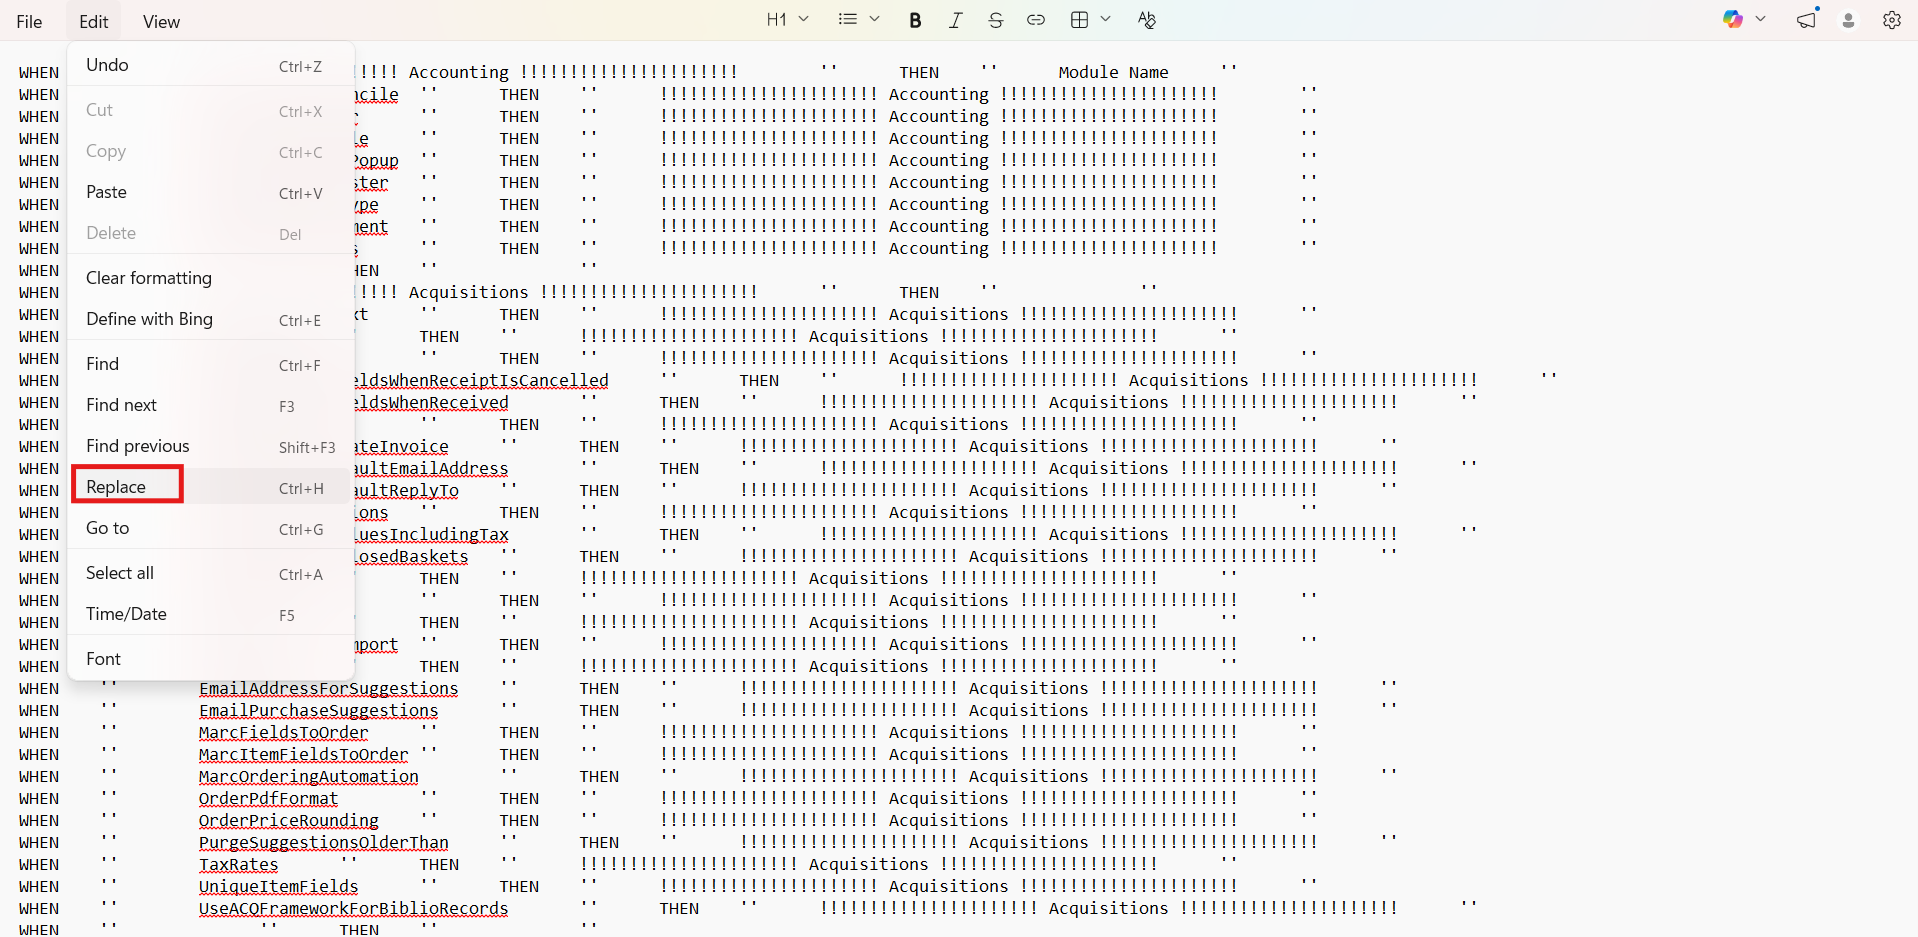Click Define with Bing menu entry
Screen dimensions: 1918x937
pos(149,319)
